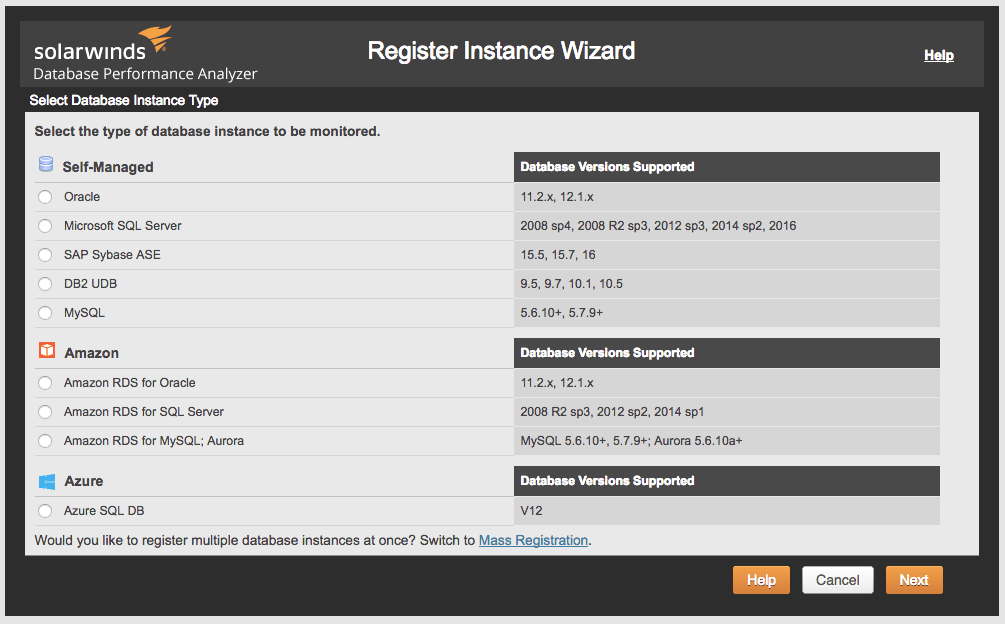Click Amazon RDS for Oracle versions '11.2.x, 12.1.x'
Screen dimensions: 1005x624
[557, 382]
